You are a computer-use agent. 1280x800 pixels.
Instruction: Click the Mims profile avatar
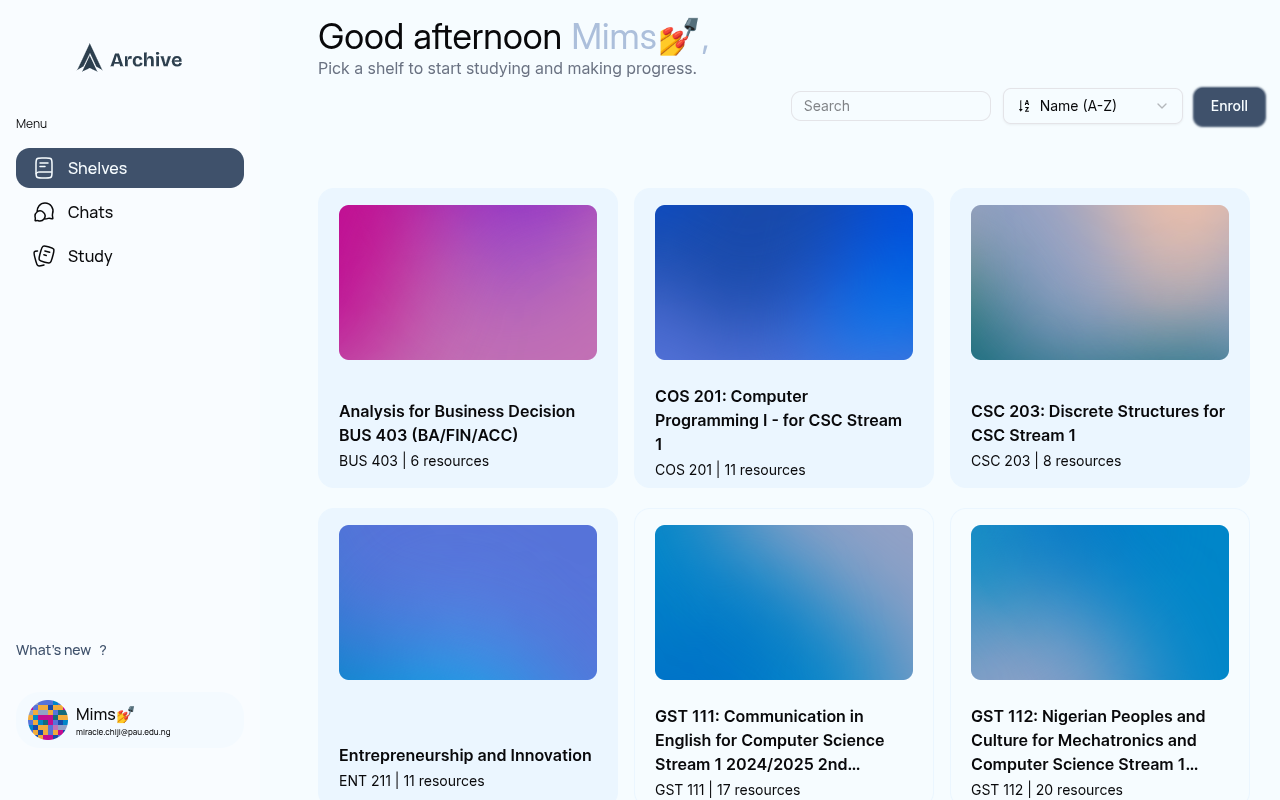(x=48, y=720)
